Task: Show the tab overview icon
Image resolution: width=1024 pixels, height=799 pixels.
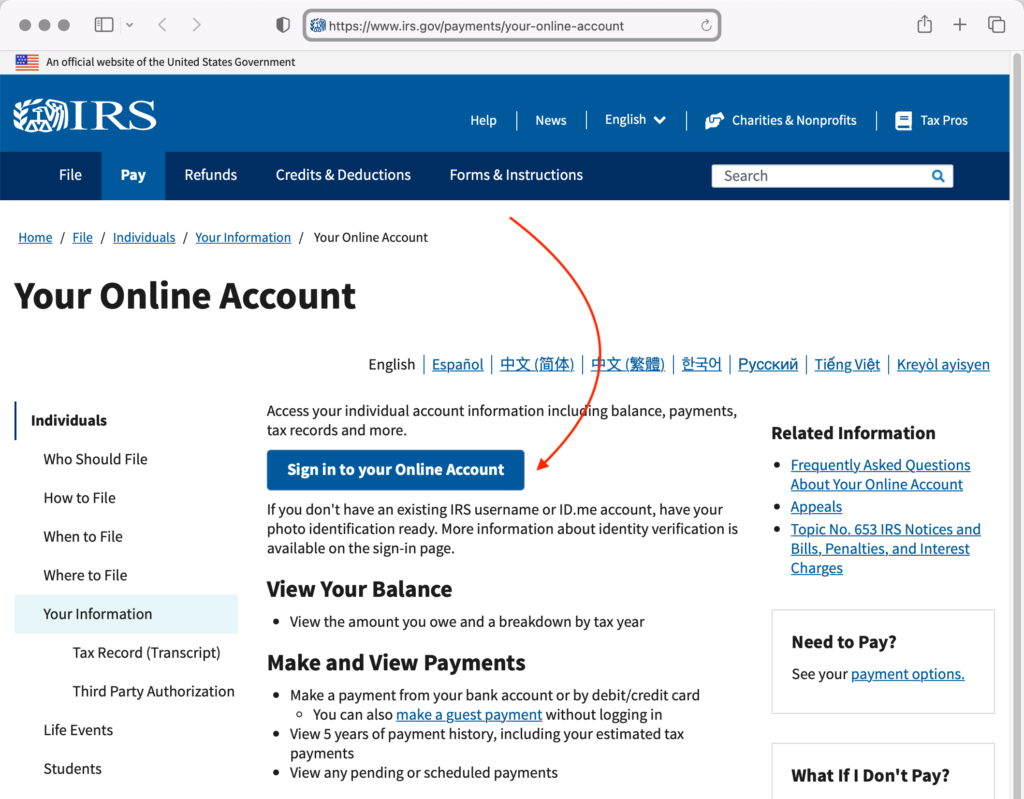Action: click(x=996, y=25)
